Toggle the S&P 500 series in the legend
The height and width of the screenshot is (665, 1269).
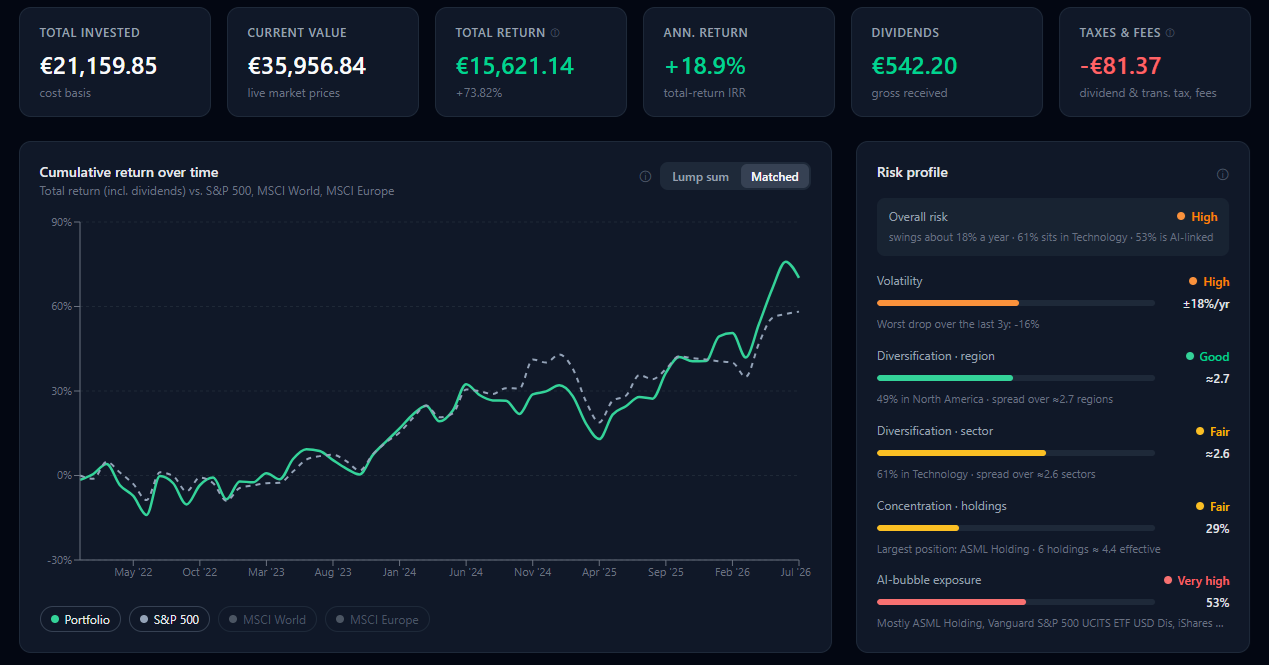pyautogui.click(x=170, y=619)
